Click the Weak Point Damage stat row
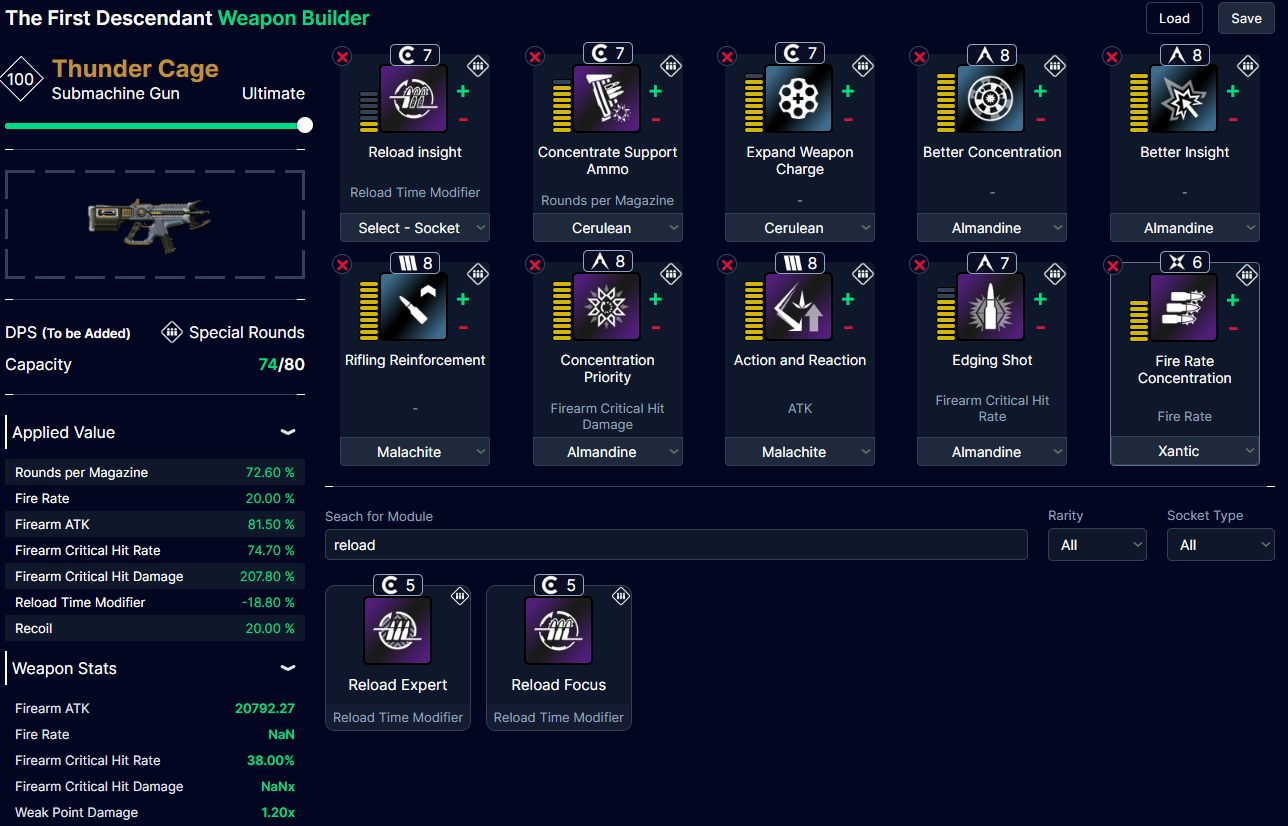Viewport: 1288px width, 826px height. [x=155, y=812]
